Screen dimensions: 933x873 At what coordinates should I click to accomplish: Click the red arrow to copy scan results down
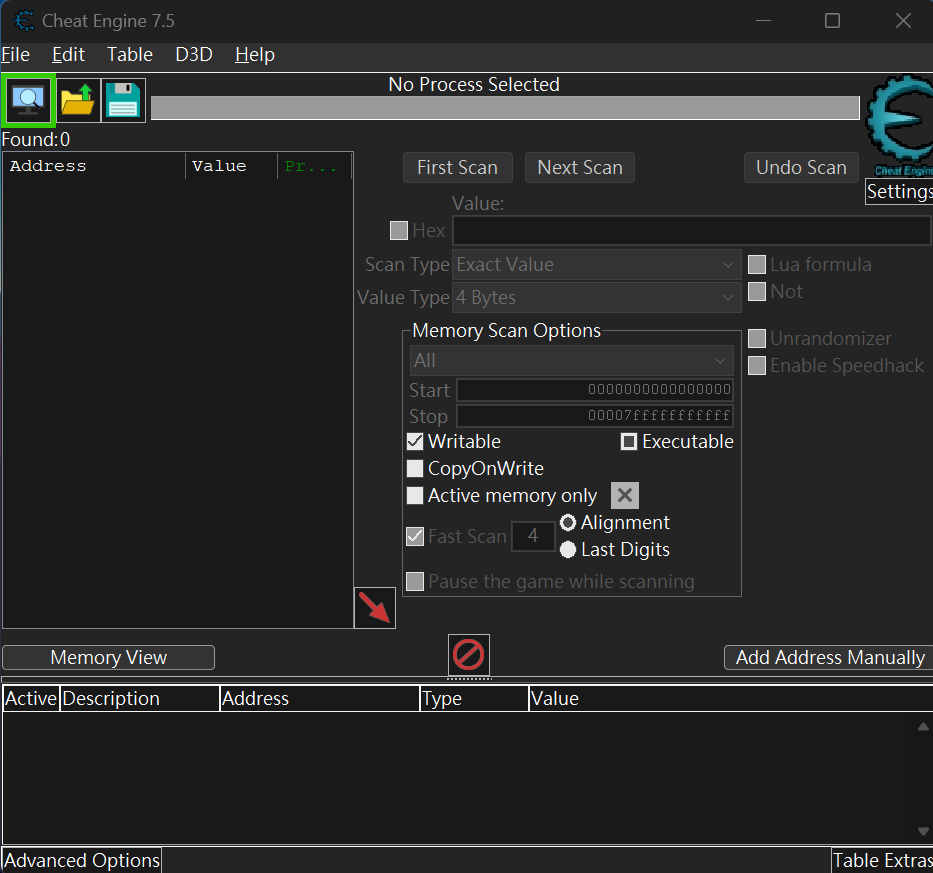click(x=374, y=606)
